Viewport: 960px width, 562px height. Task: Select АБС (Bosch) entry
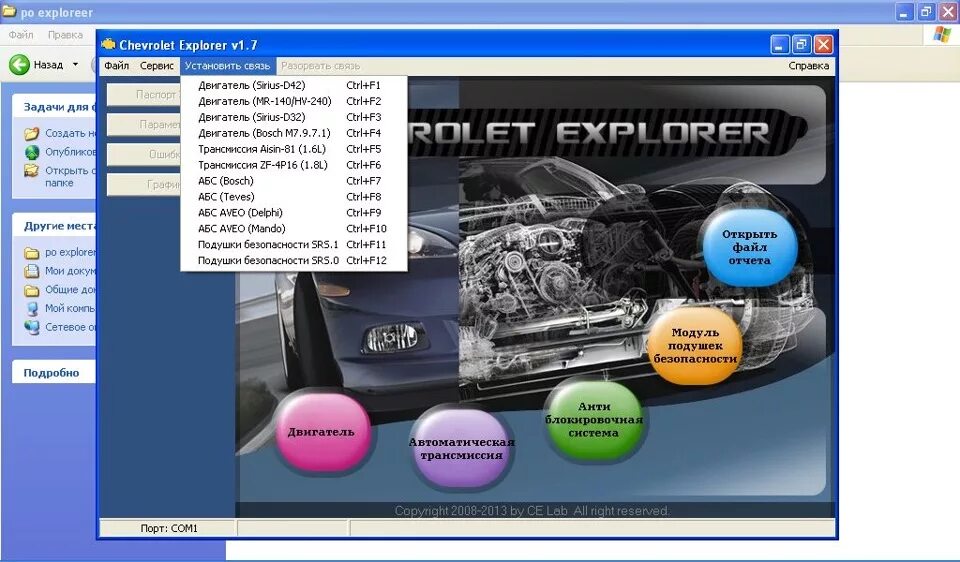pos(294,181)
